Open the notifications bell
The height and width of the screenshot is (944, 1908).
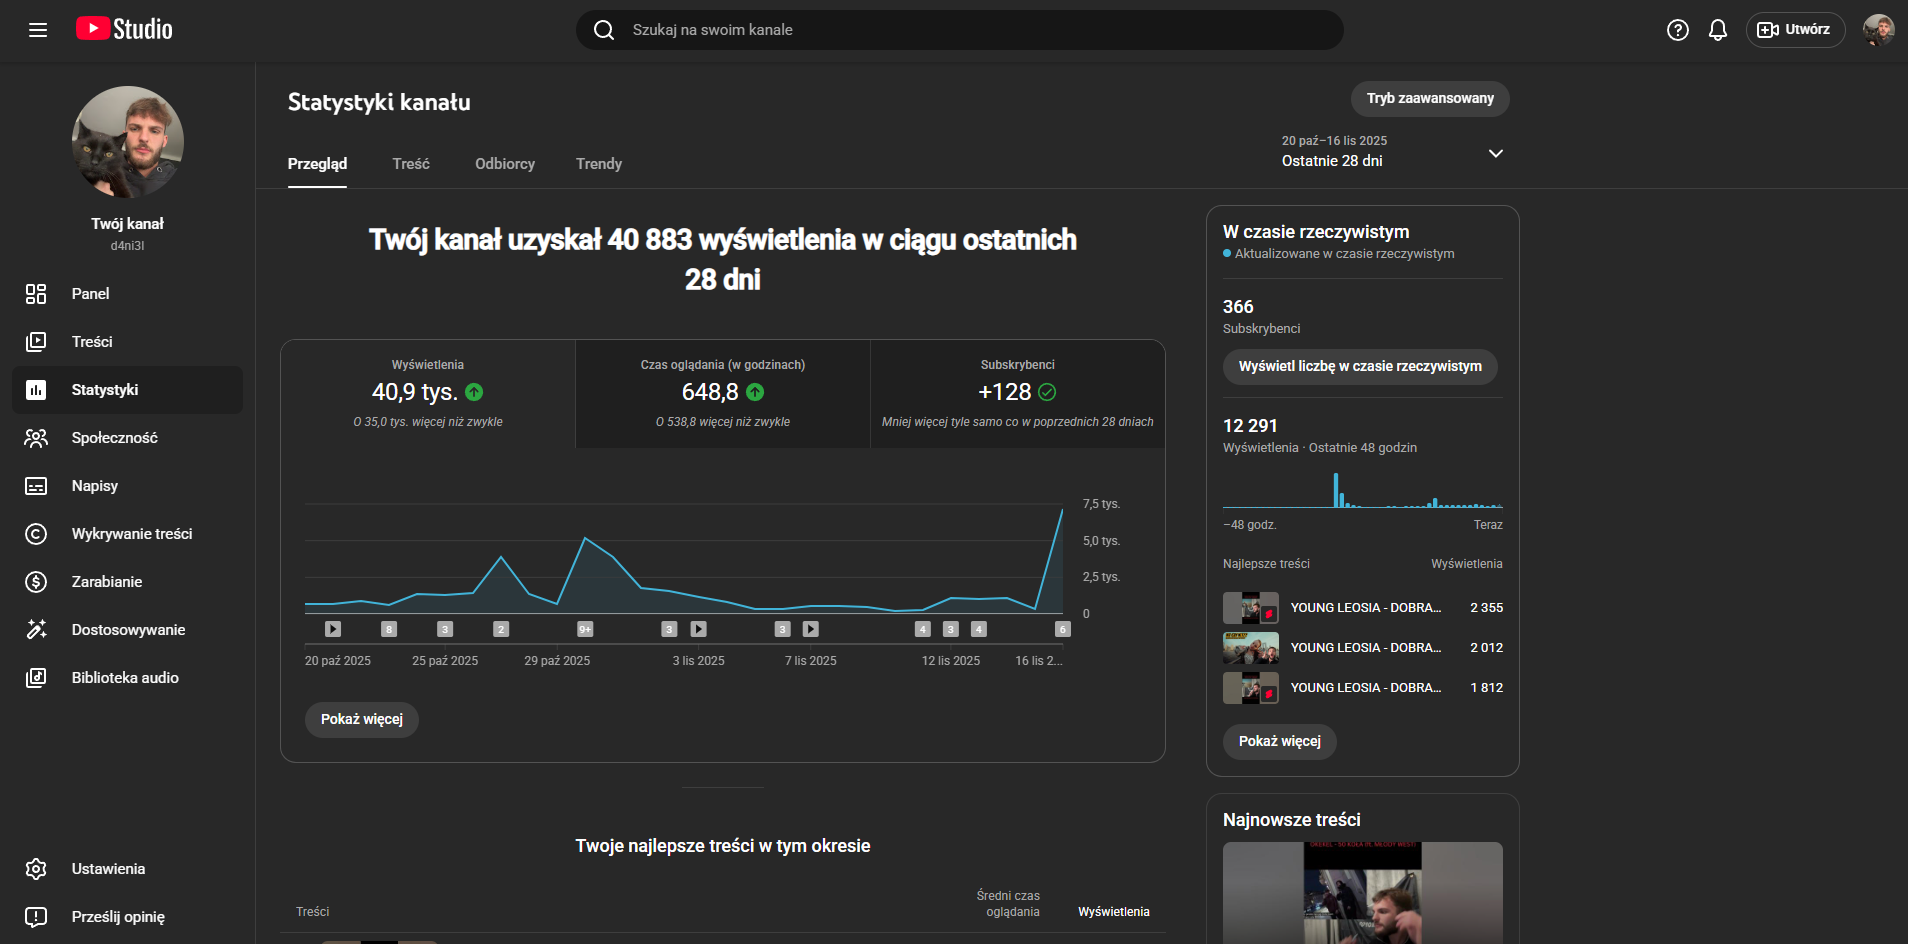[x=1717, y=30]
